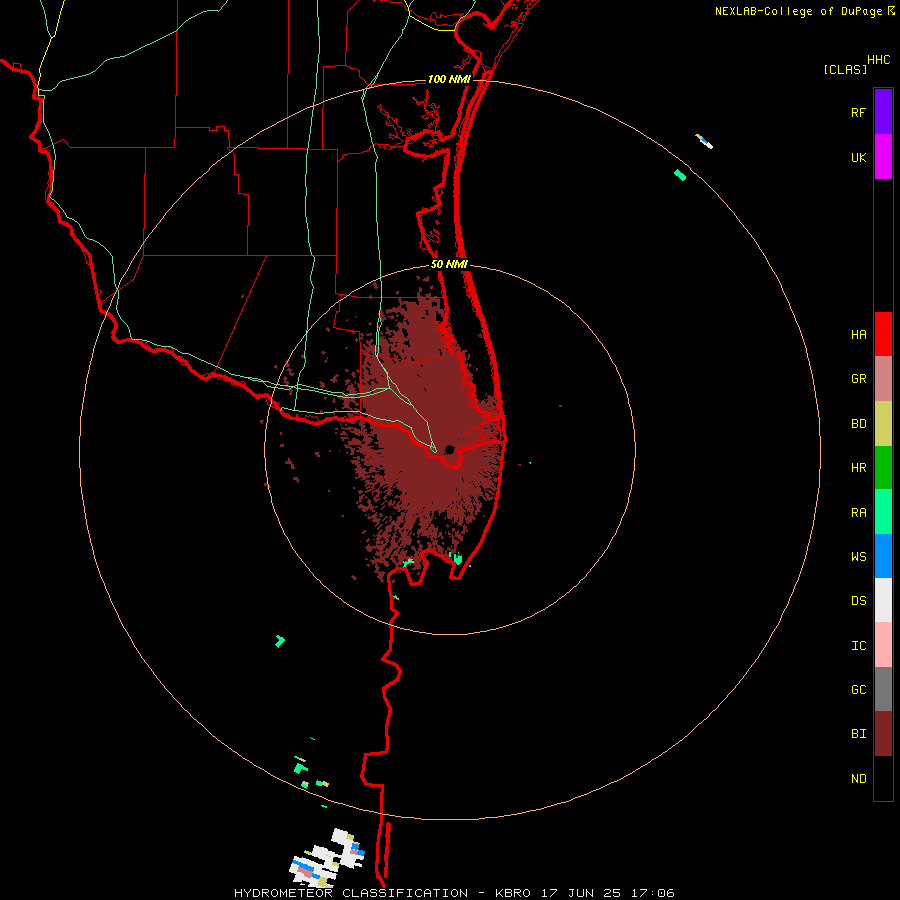Click the 100 NMI range ring label

[x=449, y=79]
